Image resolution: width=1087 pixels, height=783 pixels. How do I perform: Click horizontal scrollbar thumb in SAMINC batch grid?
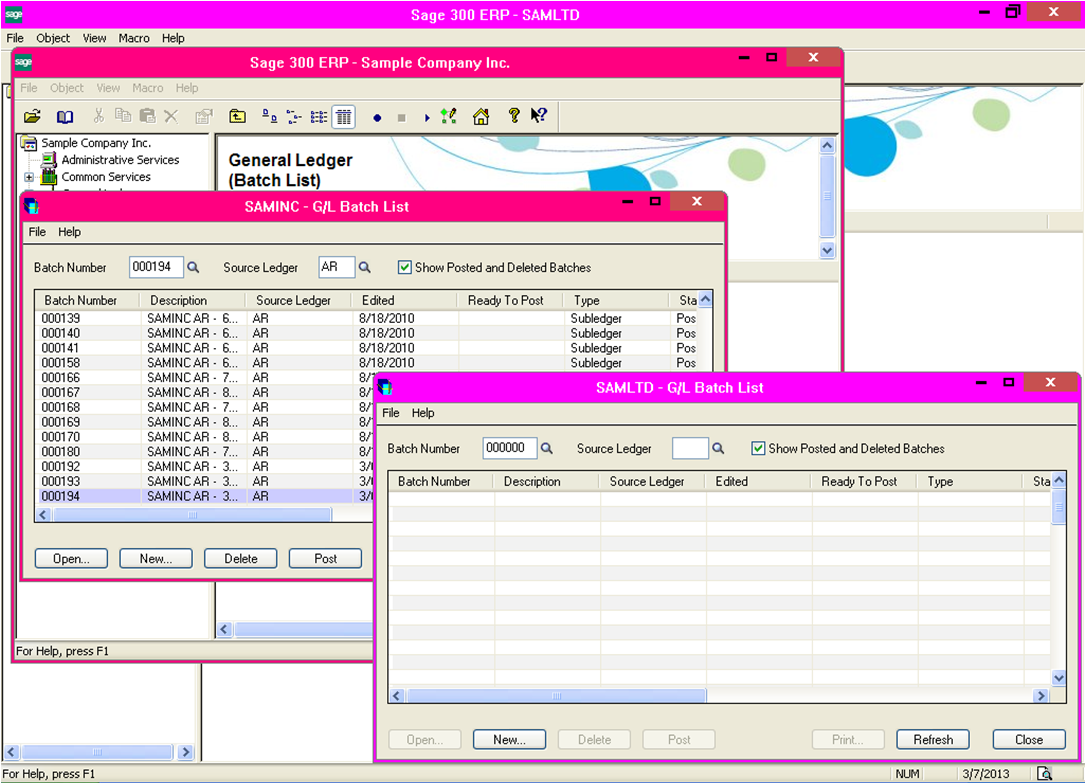(x=192, y=515)
